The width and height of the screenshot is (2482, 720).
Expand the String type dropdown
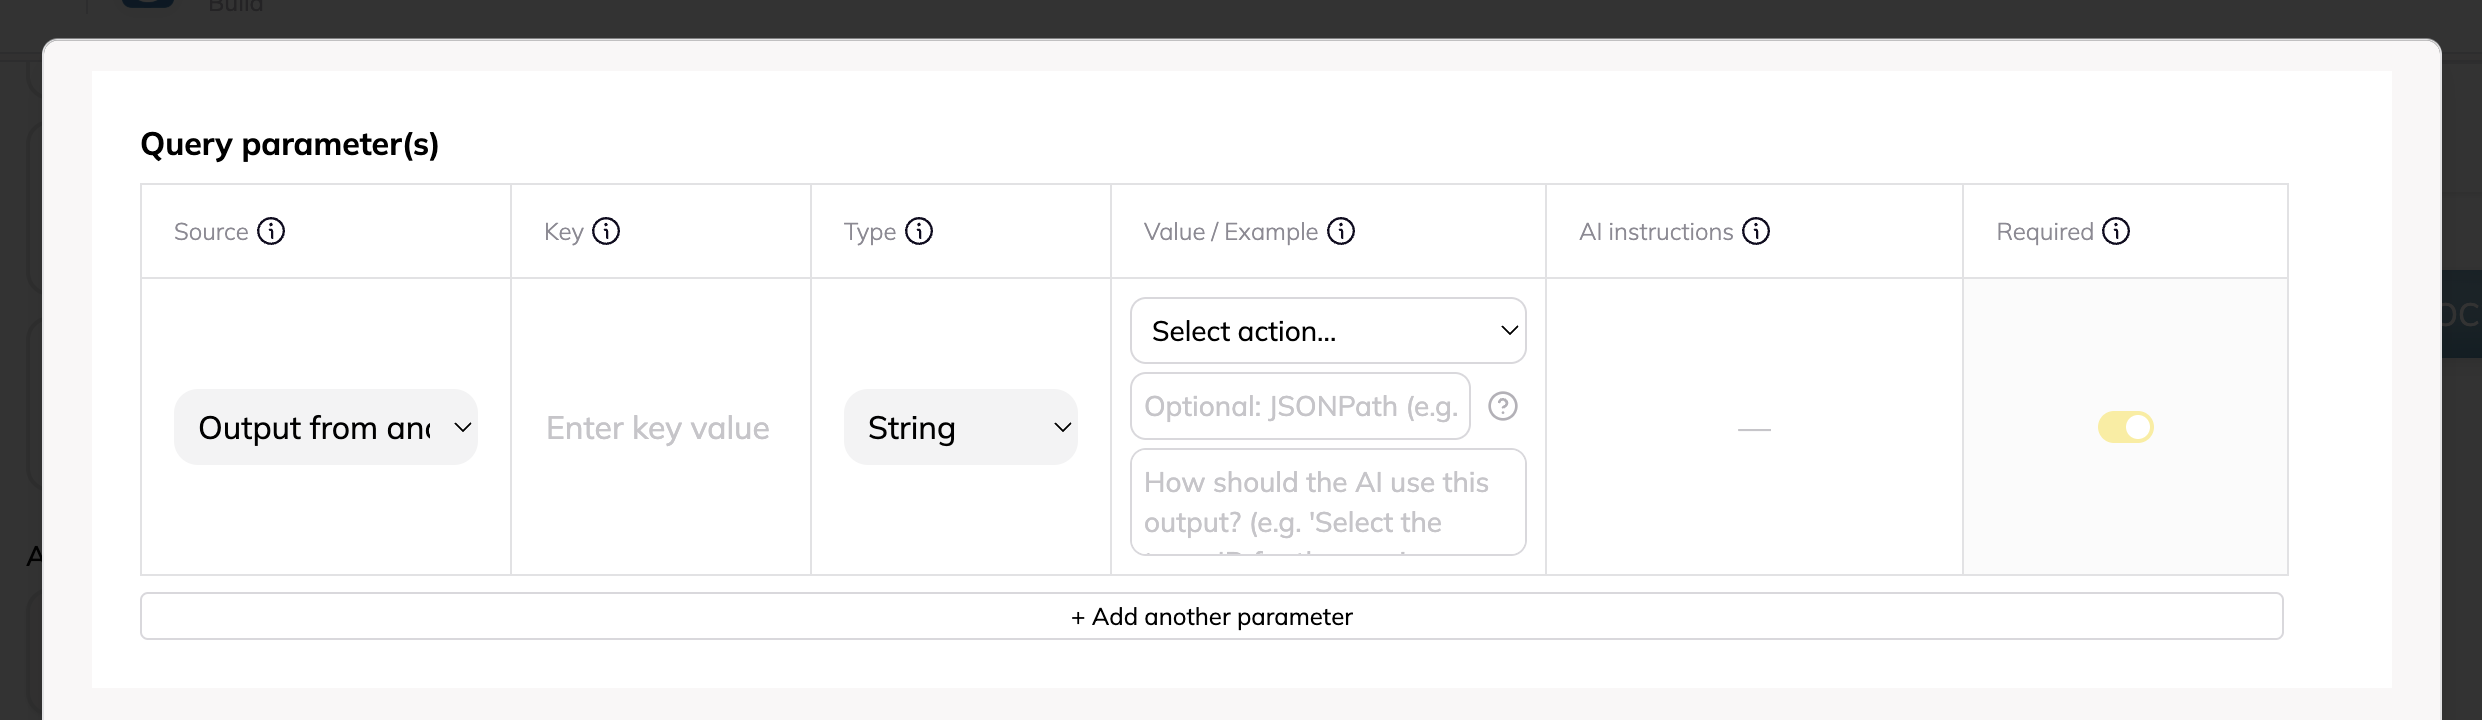coord(960,427)
